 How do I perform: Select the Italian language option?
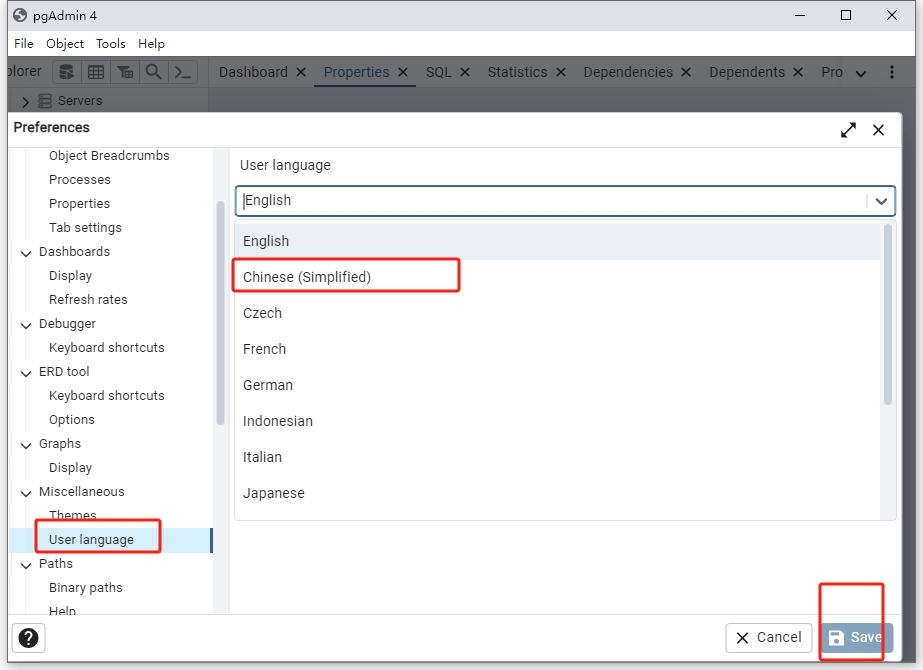(x=557, y=457)
